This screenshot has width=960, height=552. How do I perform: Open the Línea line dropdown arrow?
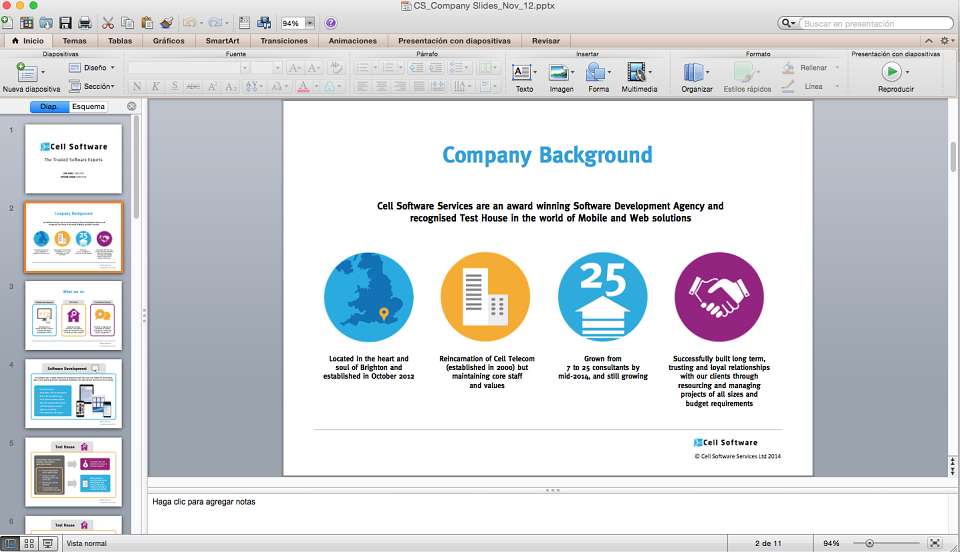837,86
